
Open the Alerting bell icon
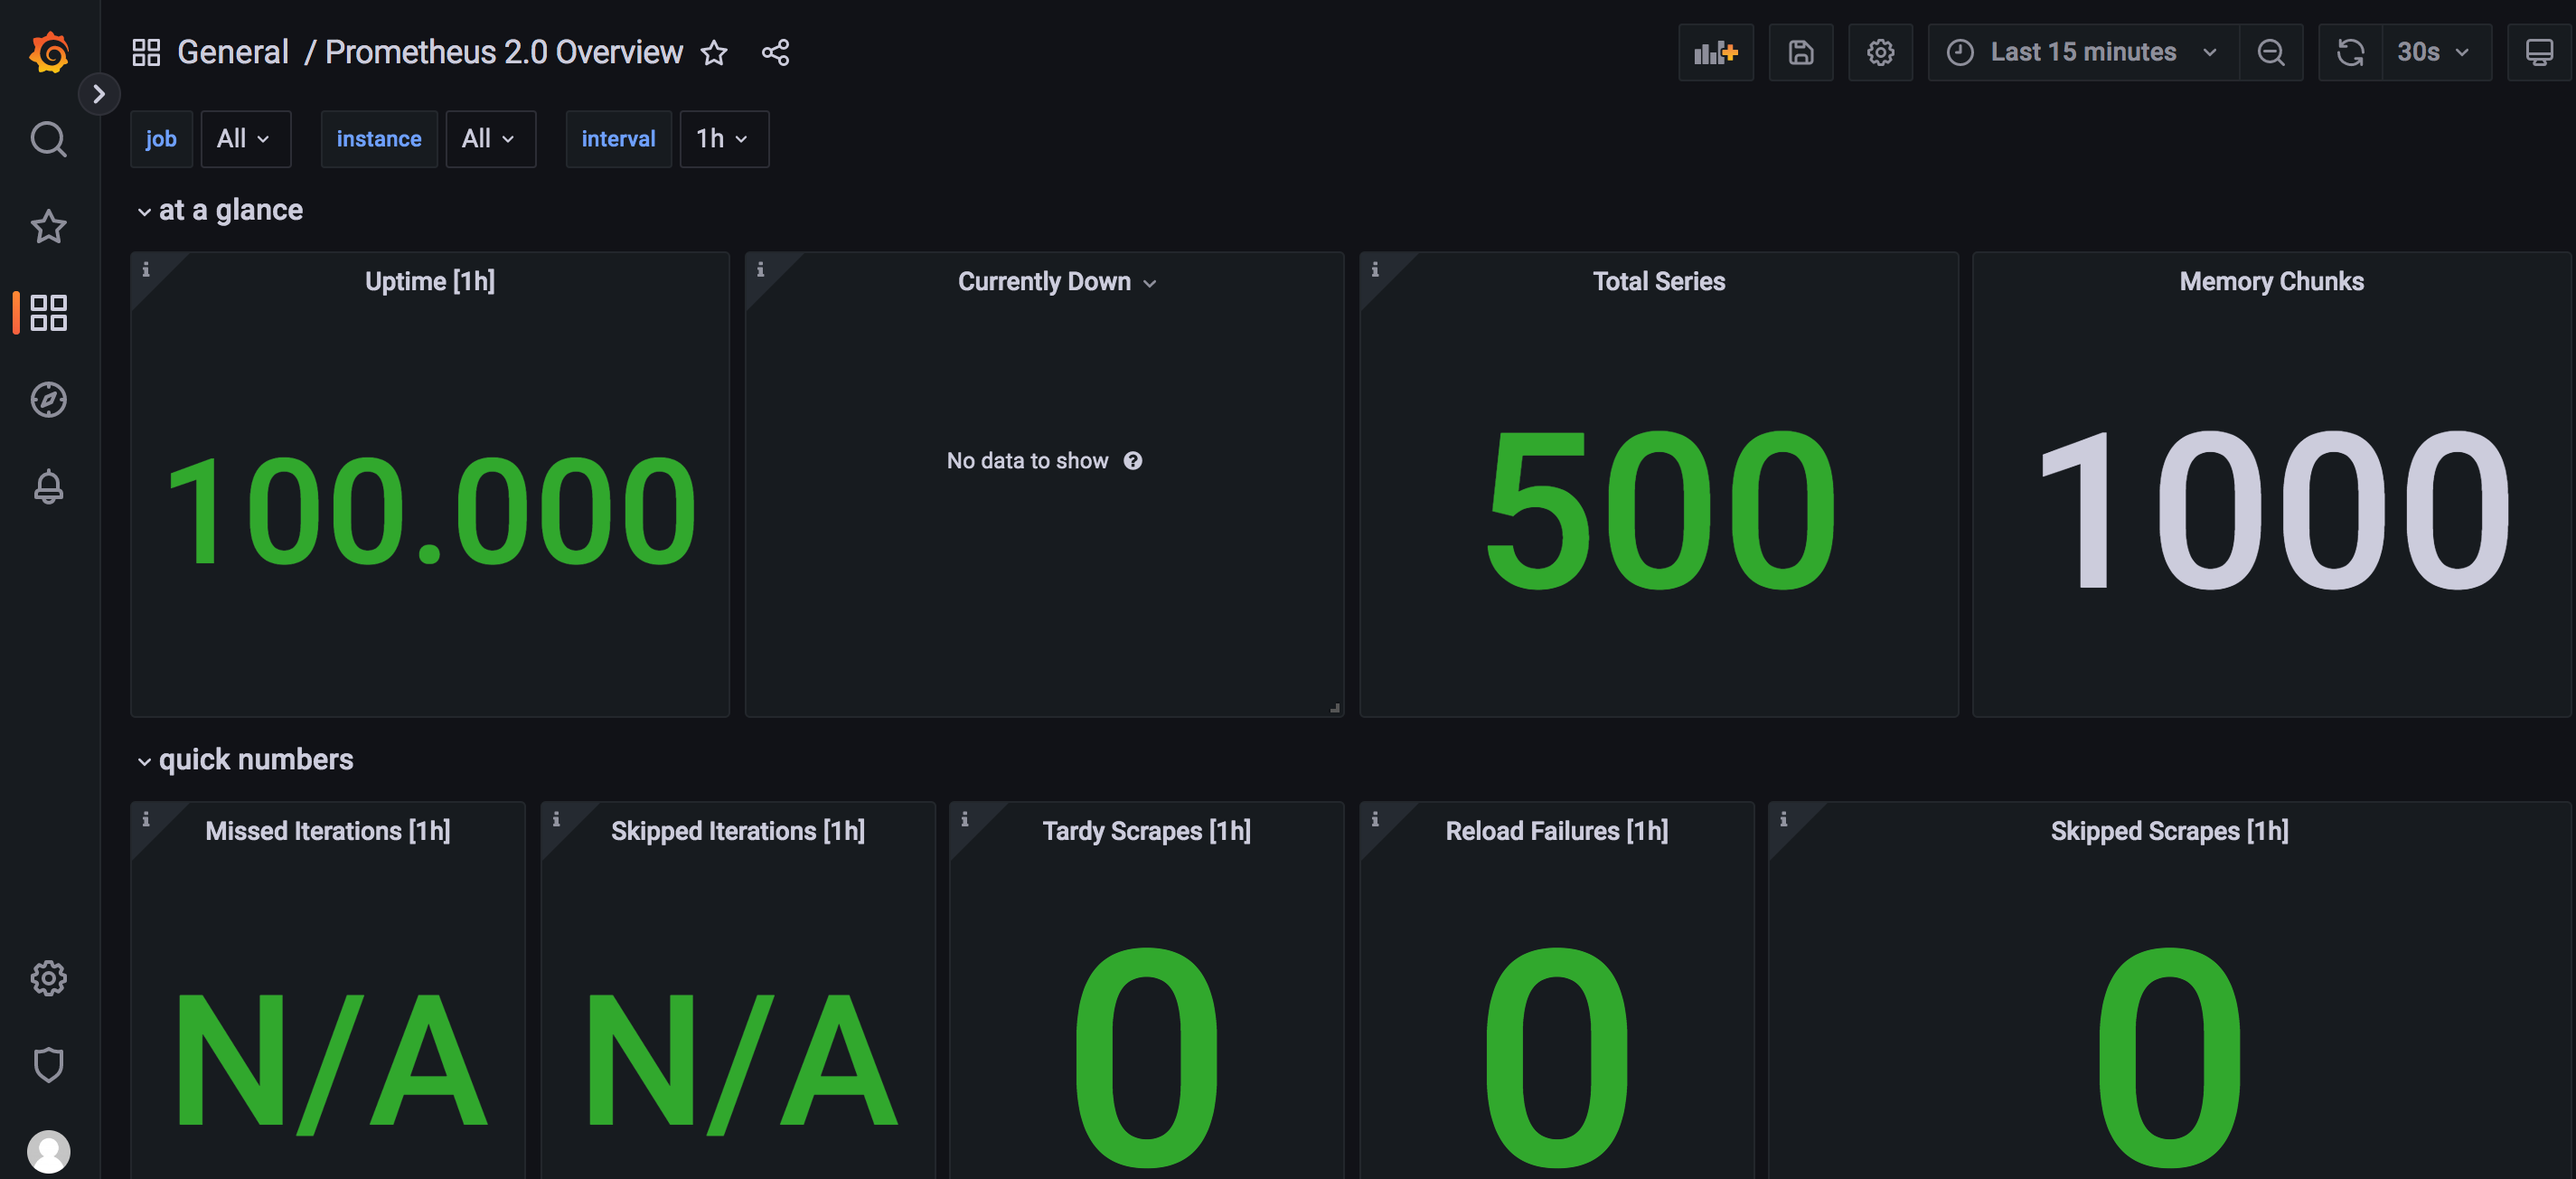point(48,487)
